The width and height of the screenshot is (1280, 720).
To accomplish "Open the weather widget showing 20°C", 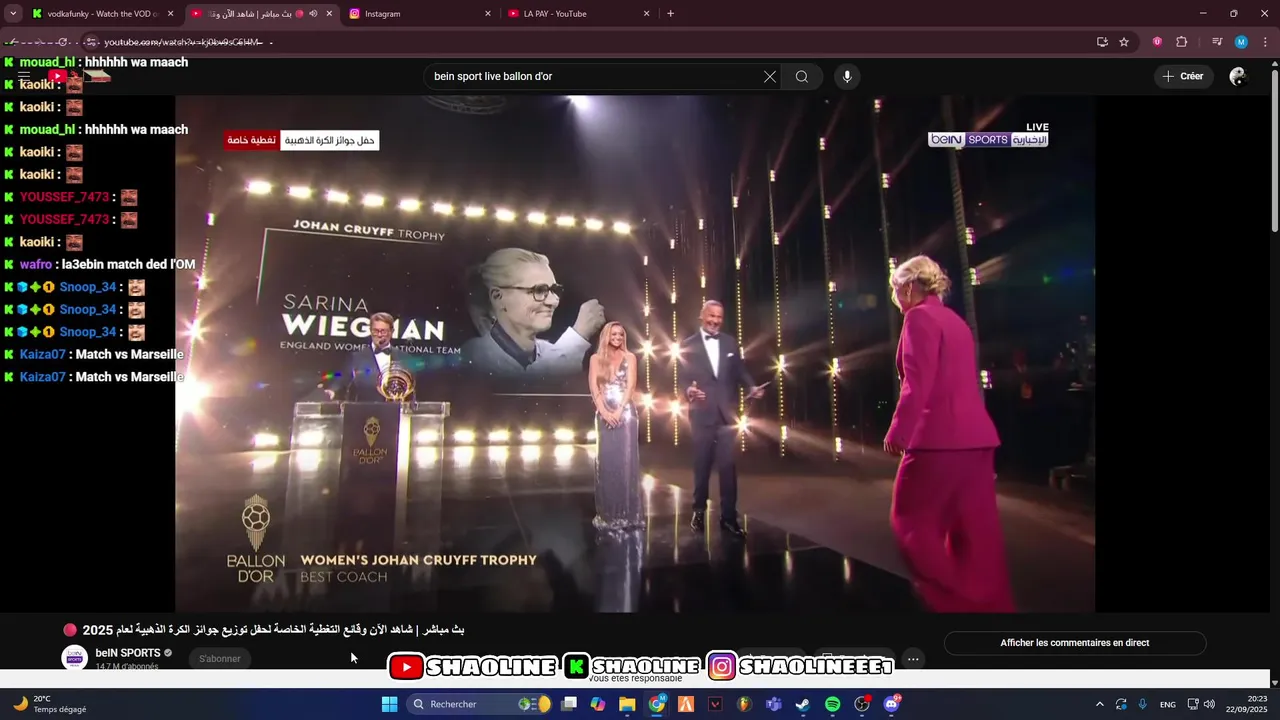I will click(x=49, y=704).
